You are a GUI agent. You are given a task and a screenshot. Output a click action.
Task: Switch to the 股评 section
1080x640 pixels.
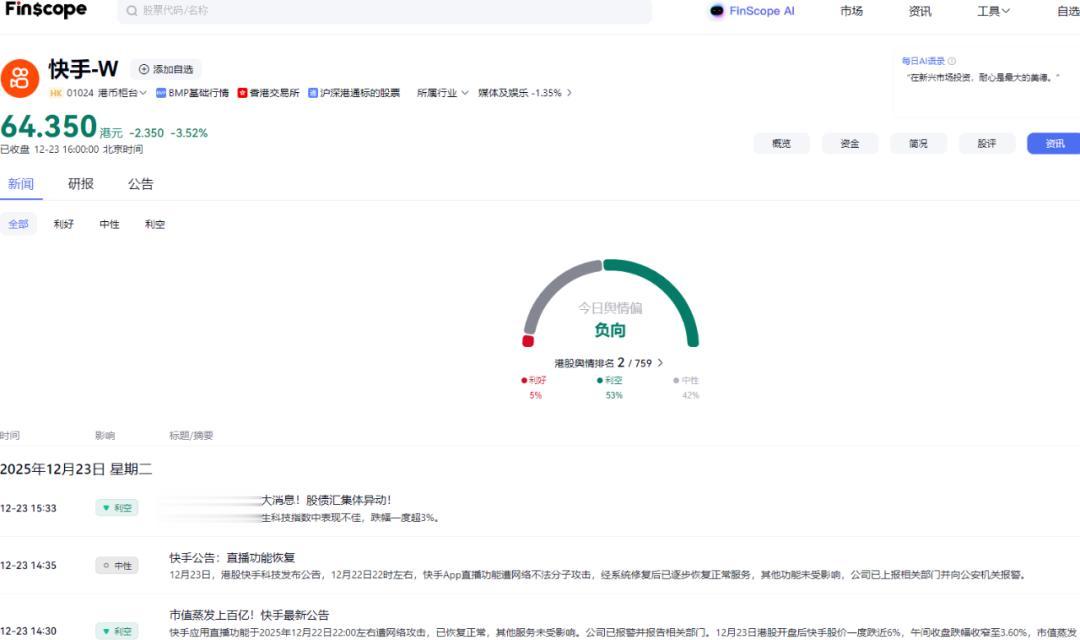[986, 143]
